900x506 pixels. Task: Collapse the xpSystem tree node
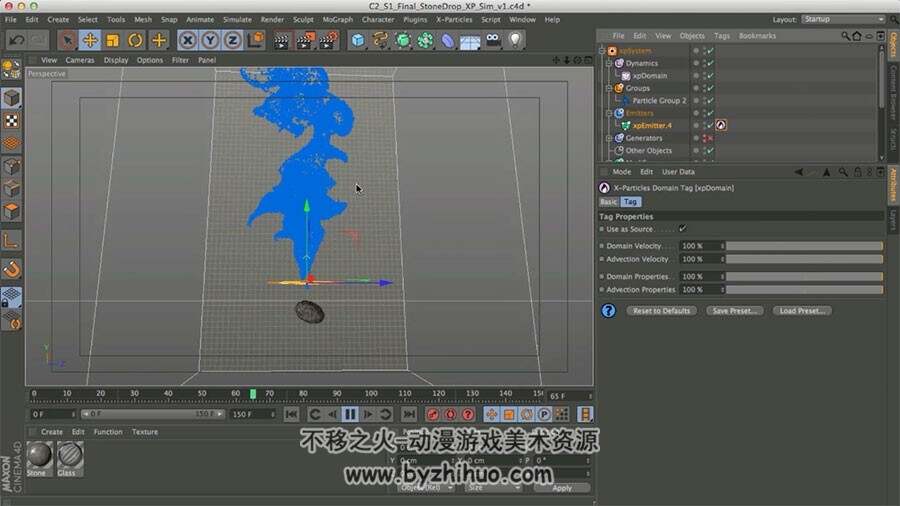point(602,51)
